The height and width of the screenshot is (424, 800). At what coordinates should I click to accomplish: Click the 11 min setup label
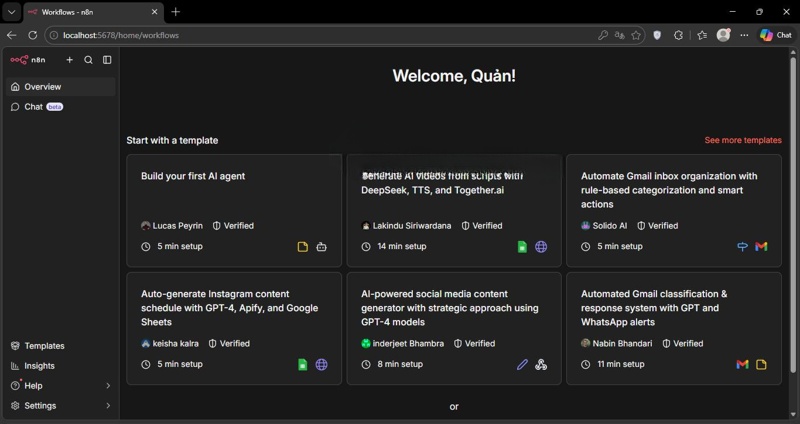pyautogui.click(x=620, y=364)
